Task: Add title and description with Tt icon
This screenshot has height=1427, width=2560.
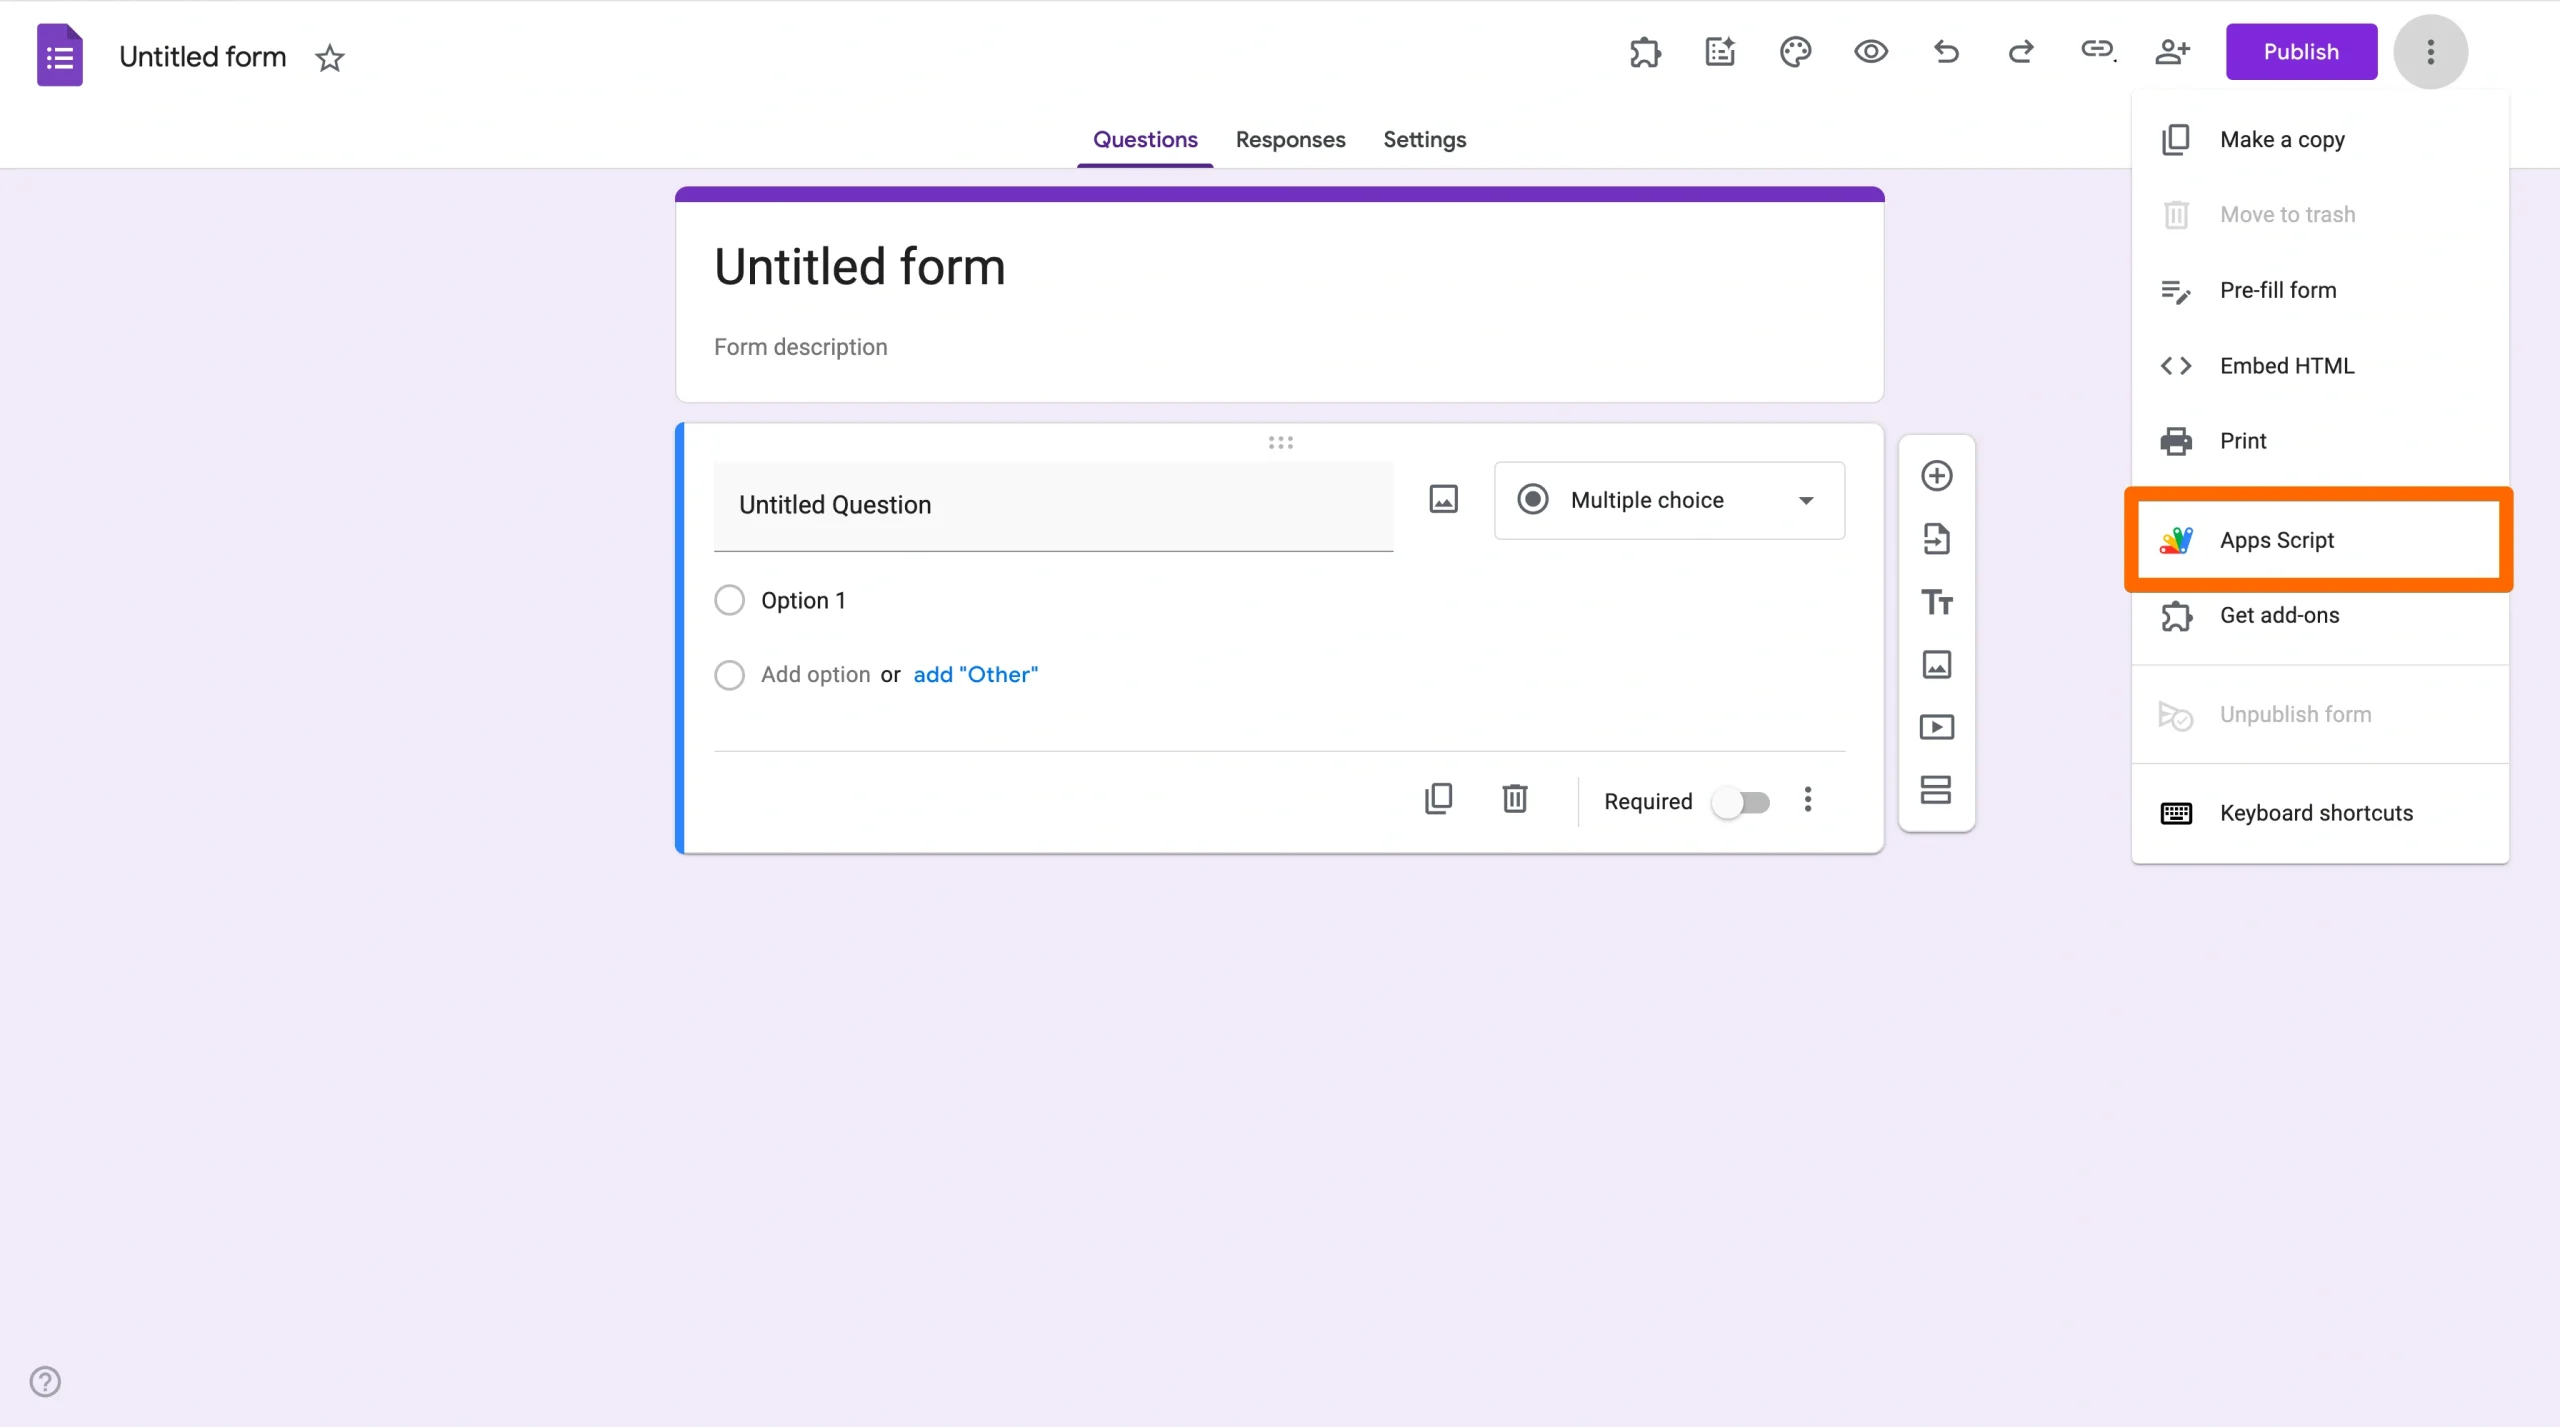Action: [1937, 602]
